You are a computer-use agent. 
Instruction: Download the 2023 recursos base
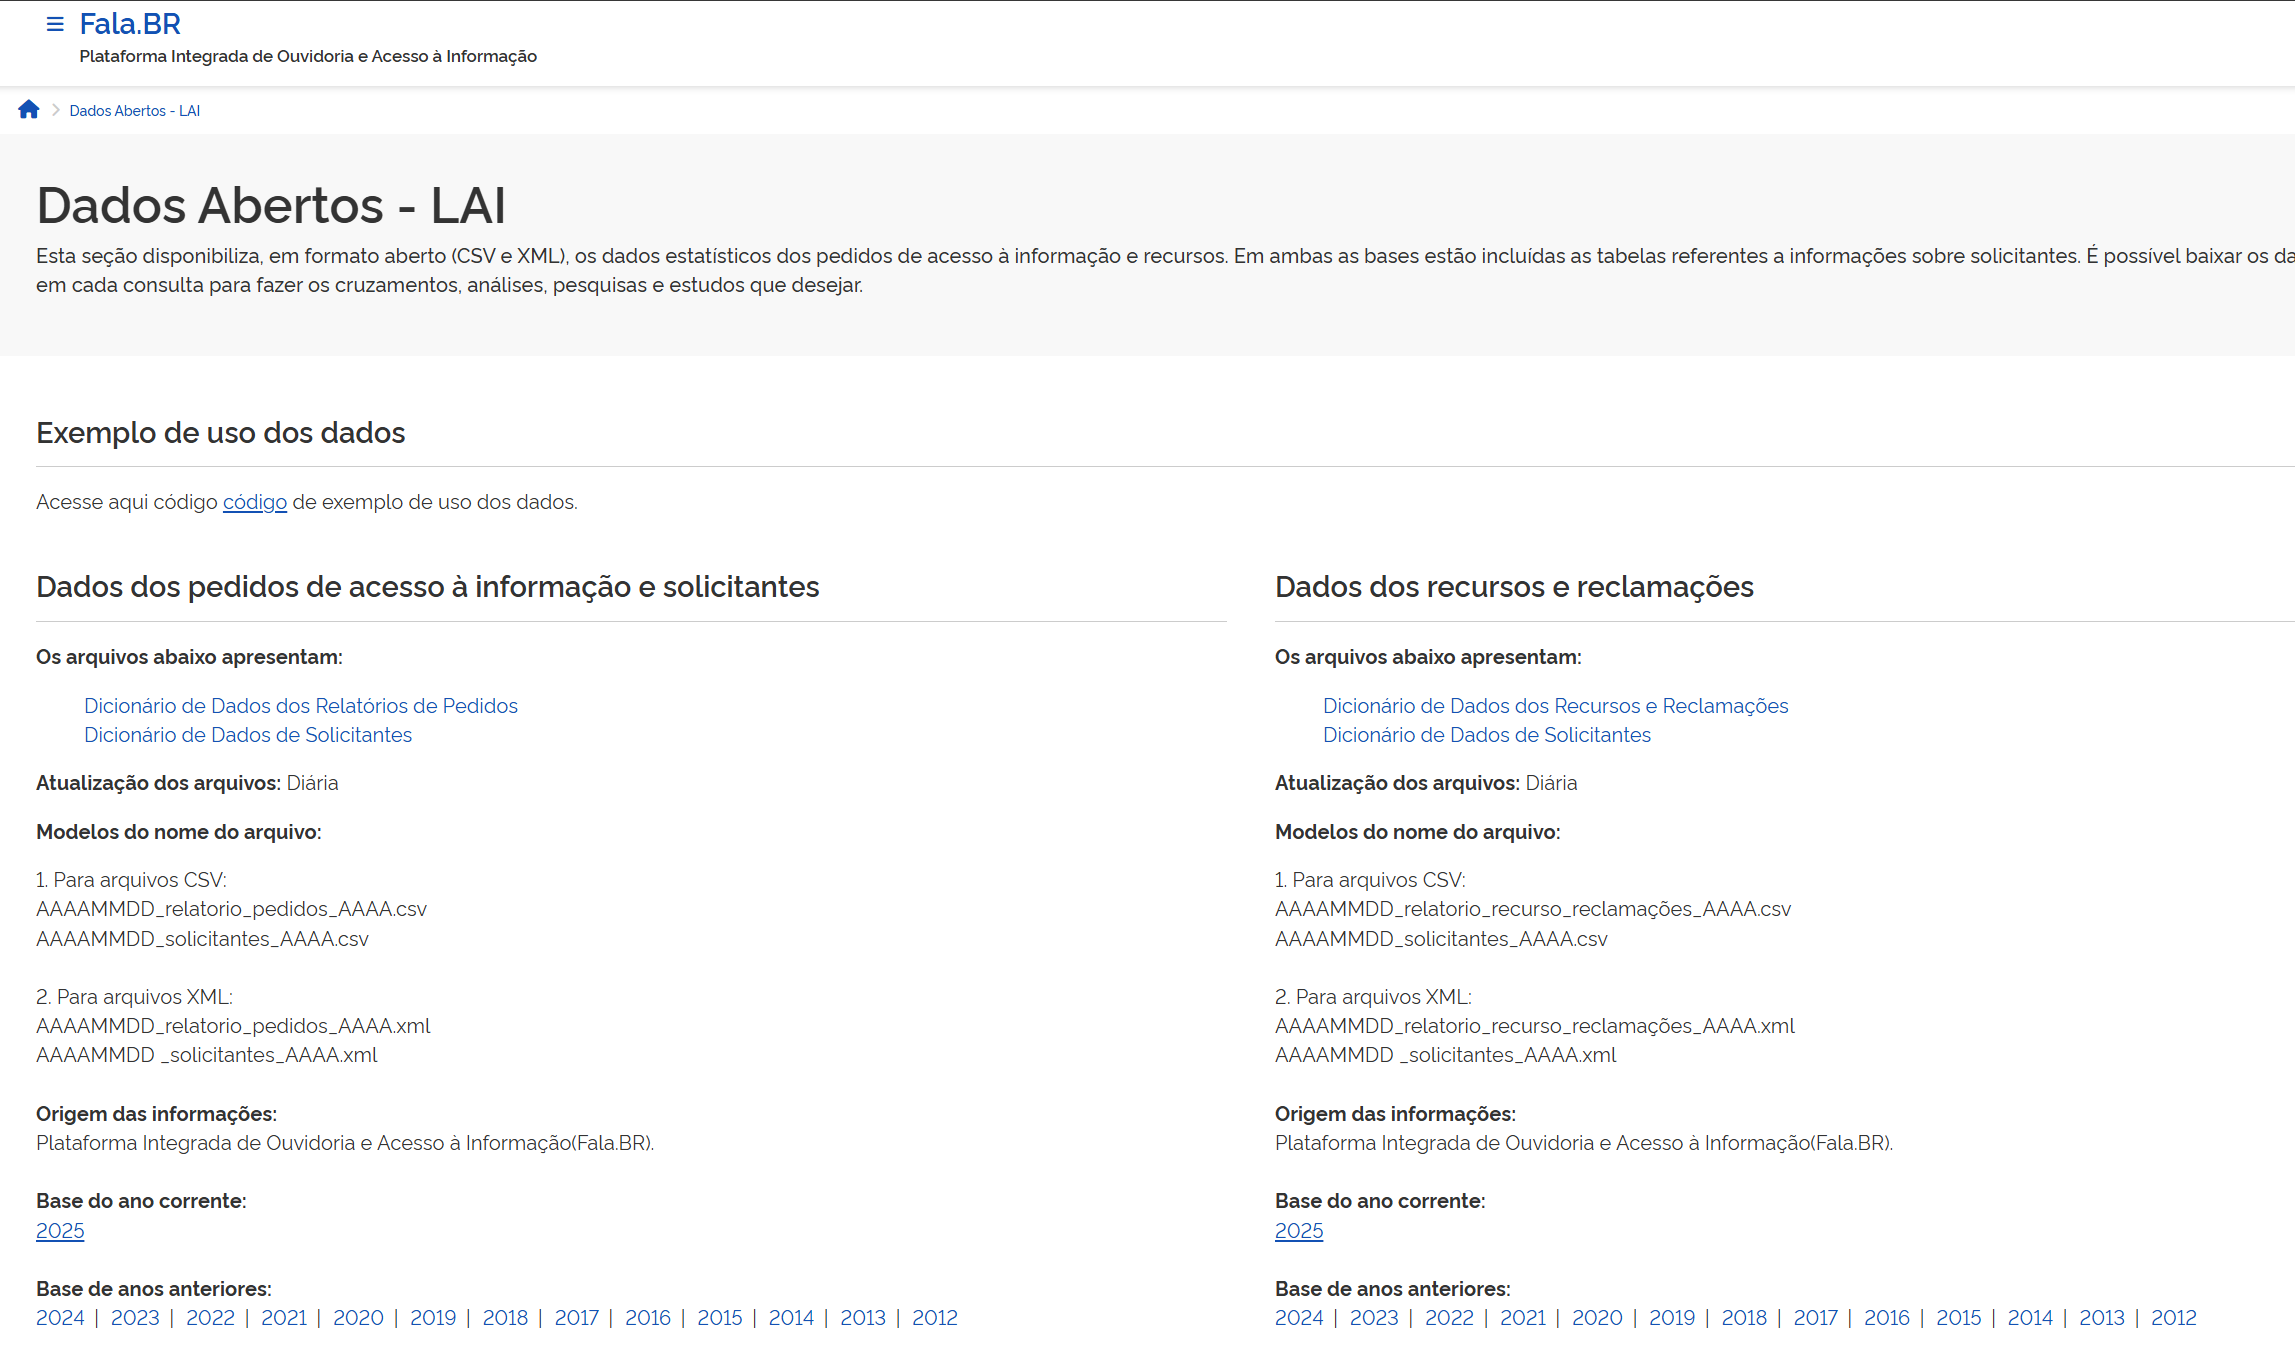[1373, 1318]
